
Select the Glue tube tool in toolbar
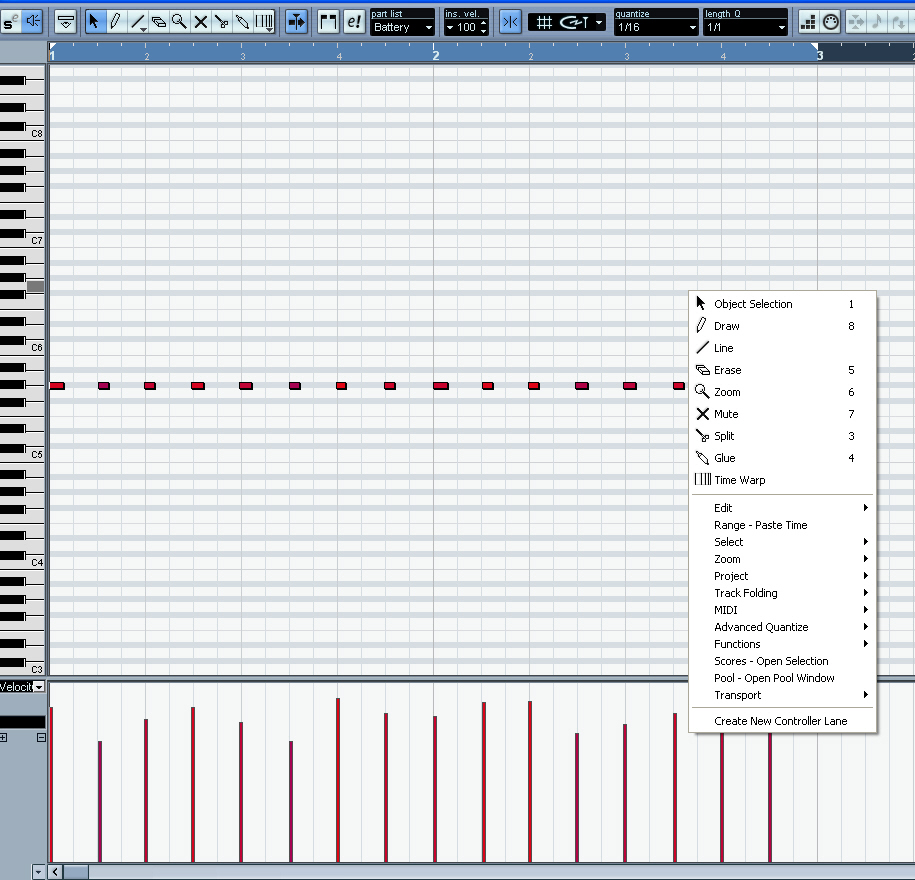[x=242, y=22]
